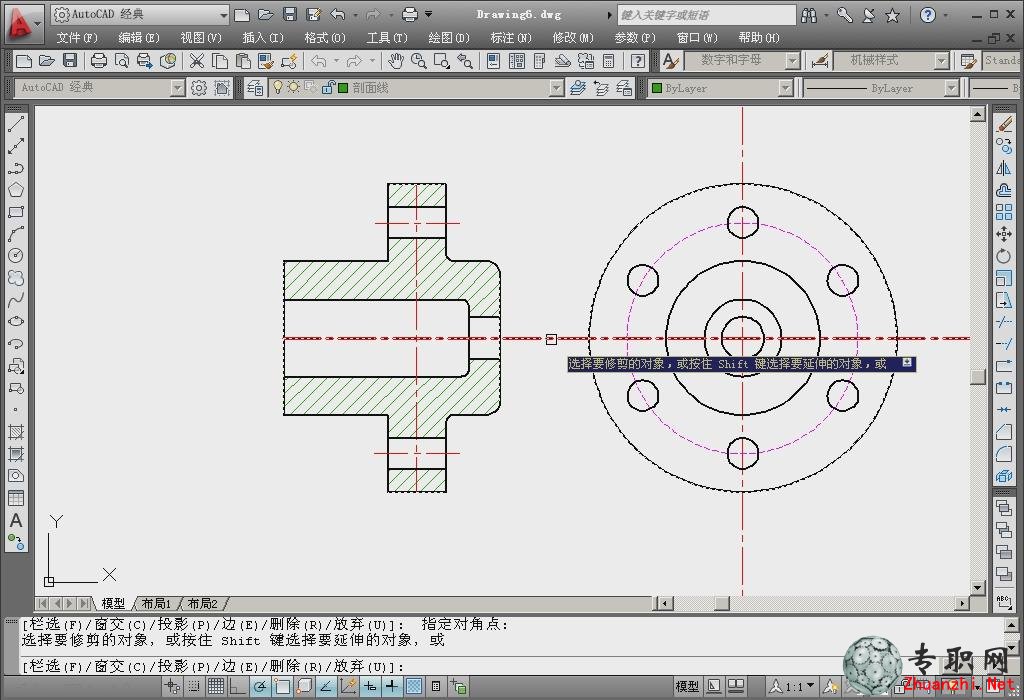Screen dimensions: 1024x700
Task: Select the Ellipse tool
Action: click(16, 321)
